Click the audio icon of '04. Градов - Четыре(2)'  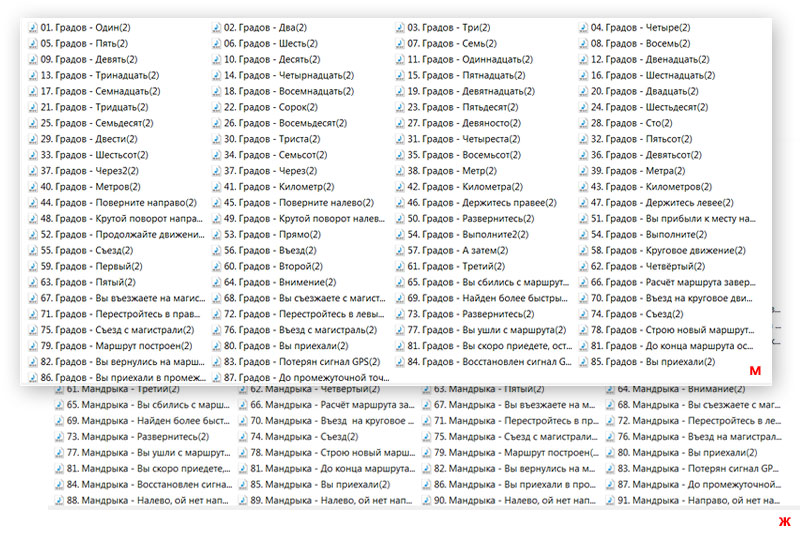point(583,28)
